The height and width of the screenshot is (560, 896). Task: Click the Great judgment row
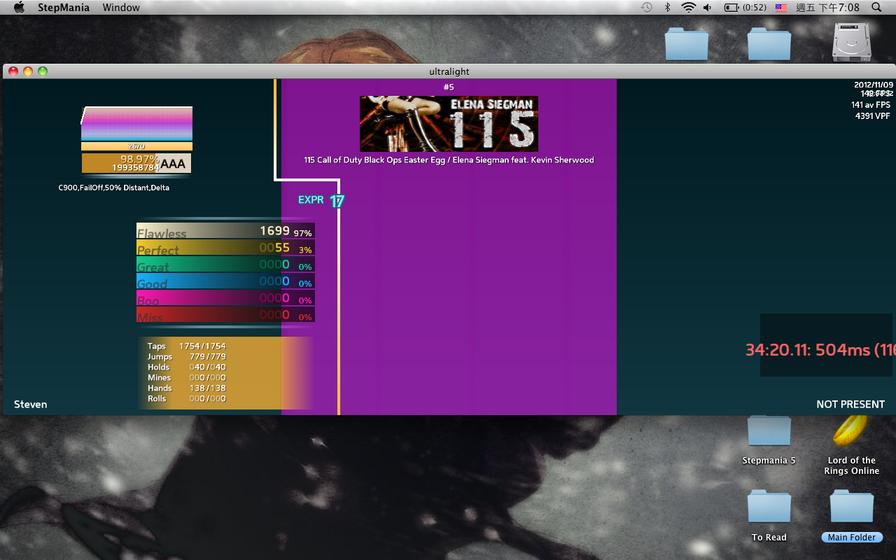tap(225, 265)
